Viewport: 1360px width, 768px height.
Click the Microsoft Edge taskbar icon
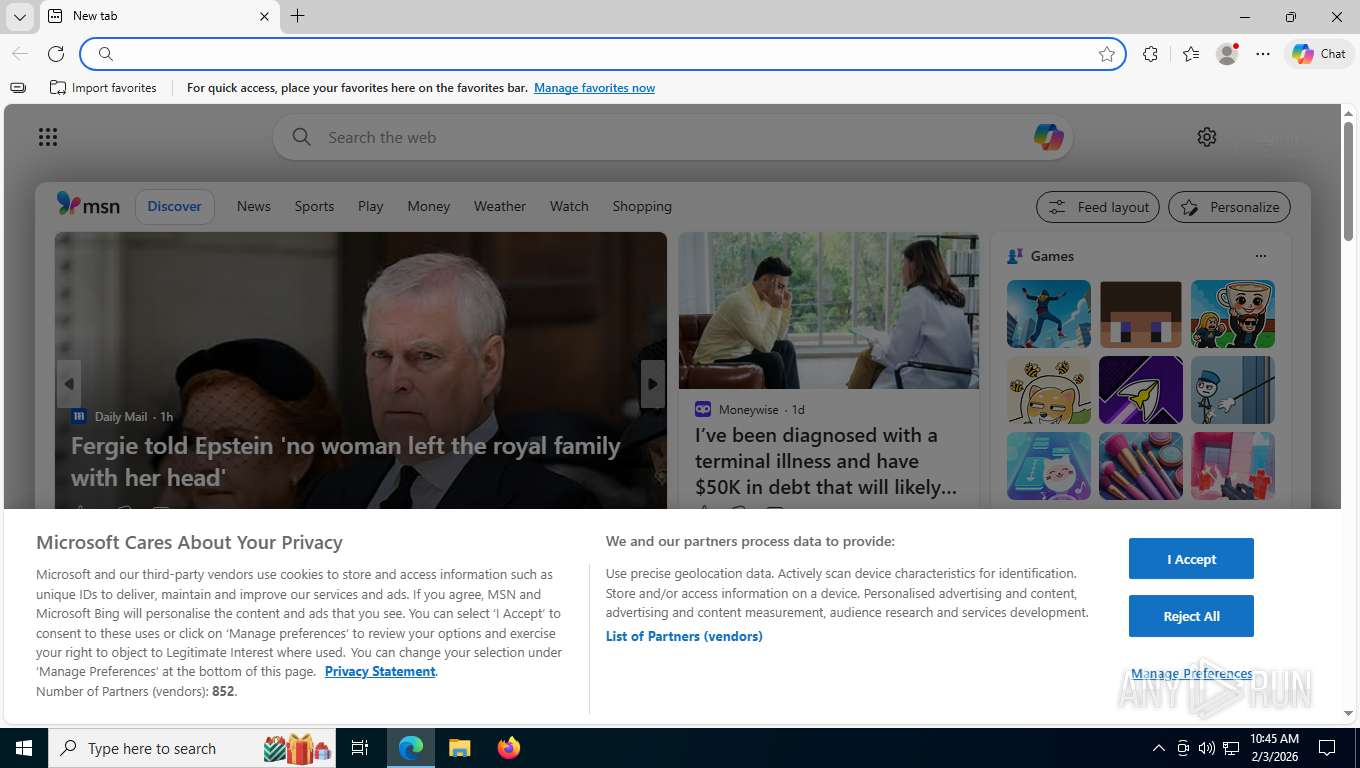click(x=411, y=748)
